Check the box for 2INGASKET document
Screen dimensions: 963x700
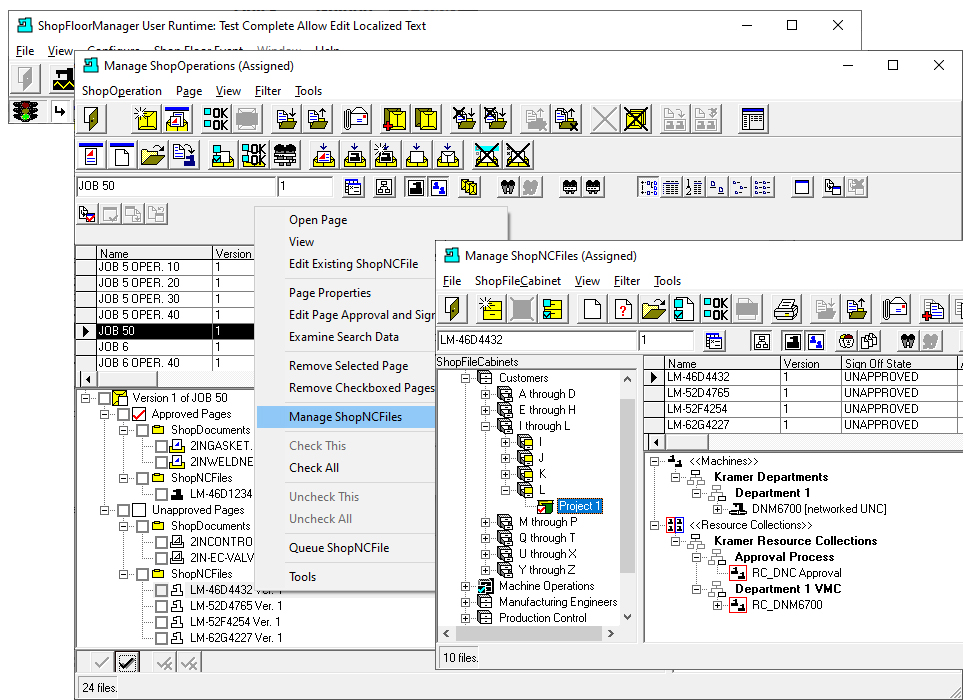point(162,446)
